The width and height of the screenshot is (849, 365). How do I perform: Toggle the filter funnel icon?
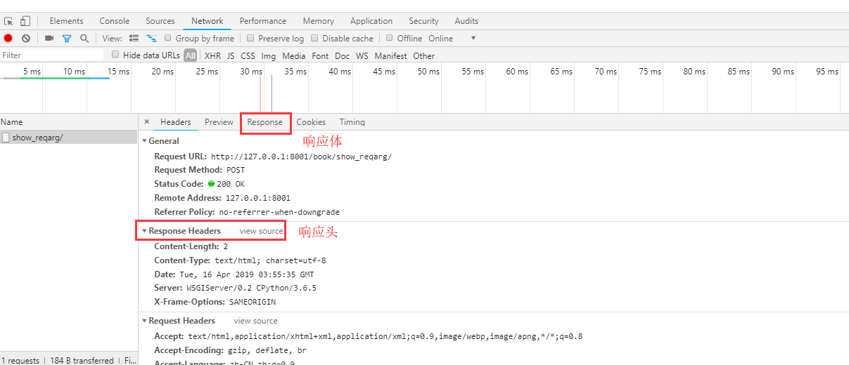click(x=67, y=38)
